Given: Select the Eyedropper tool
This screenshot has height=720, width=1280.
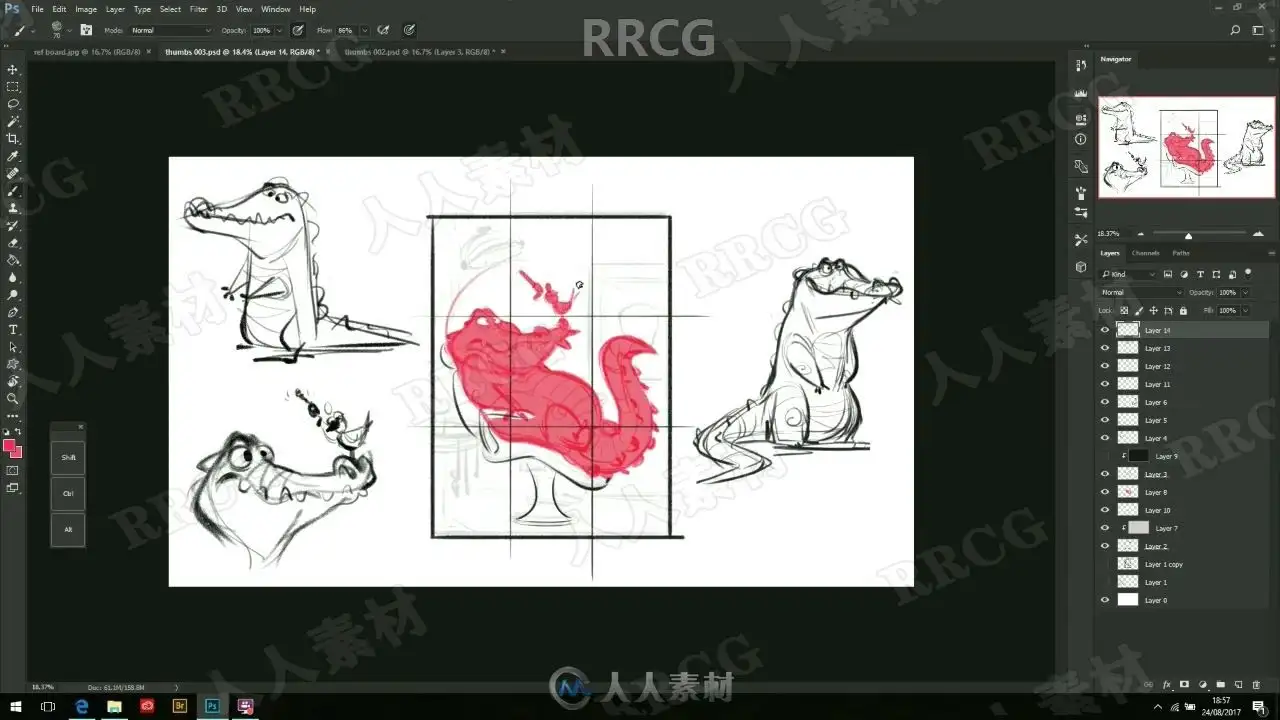Looking at the screenshot, I should (13, 156).
